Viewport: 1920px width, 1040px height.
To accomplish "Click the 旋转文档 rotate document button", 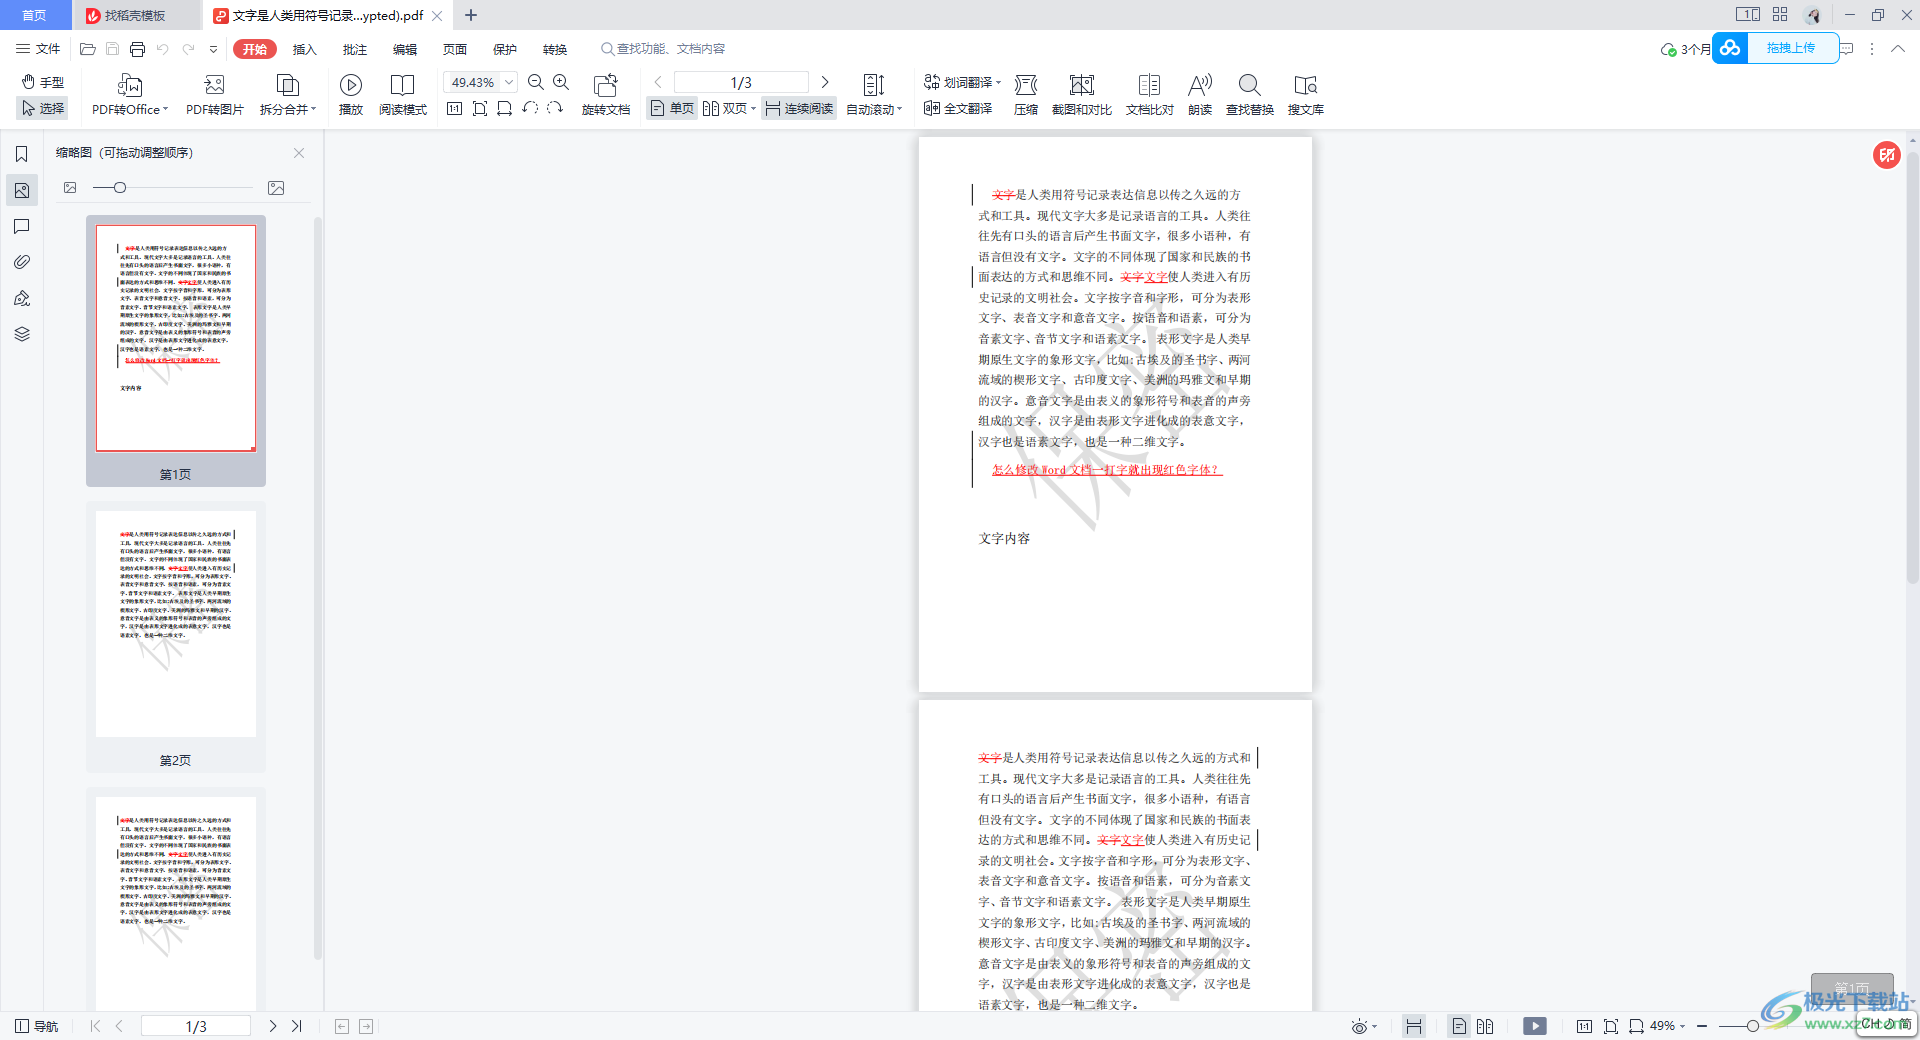I will (x=606, y=96).
